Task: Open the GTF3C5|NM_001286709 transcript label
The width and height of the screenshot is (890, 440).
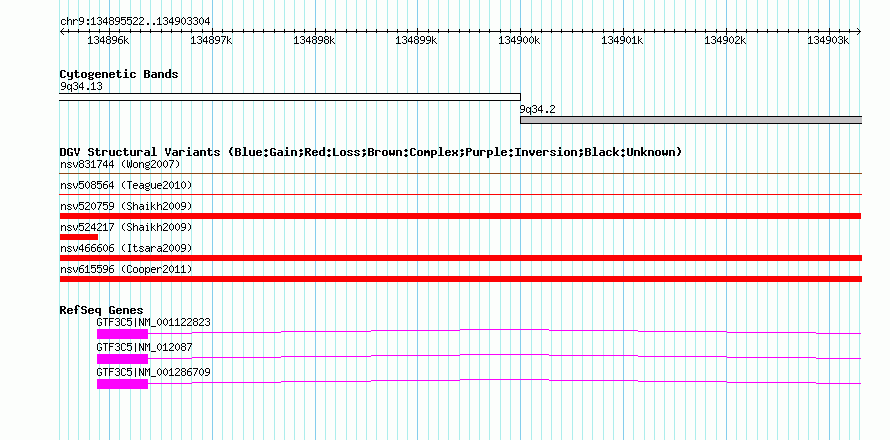Action: (153, 372)
